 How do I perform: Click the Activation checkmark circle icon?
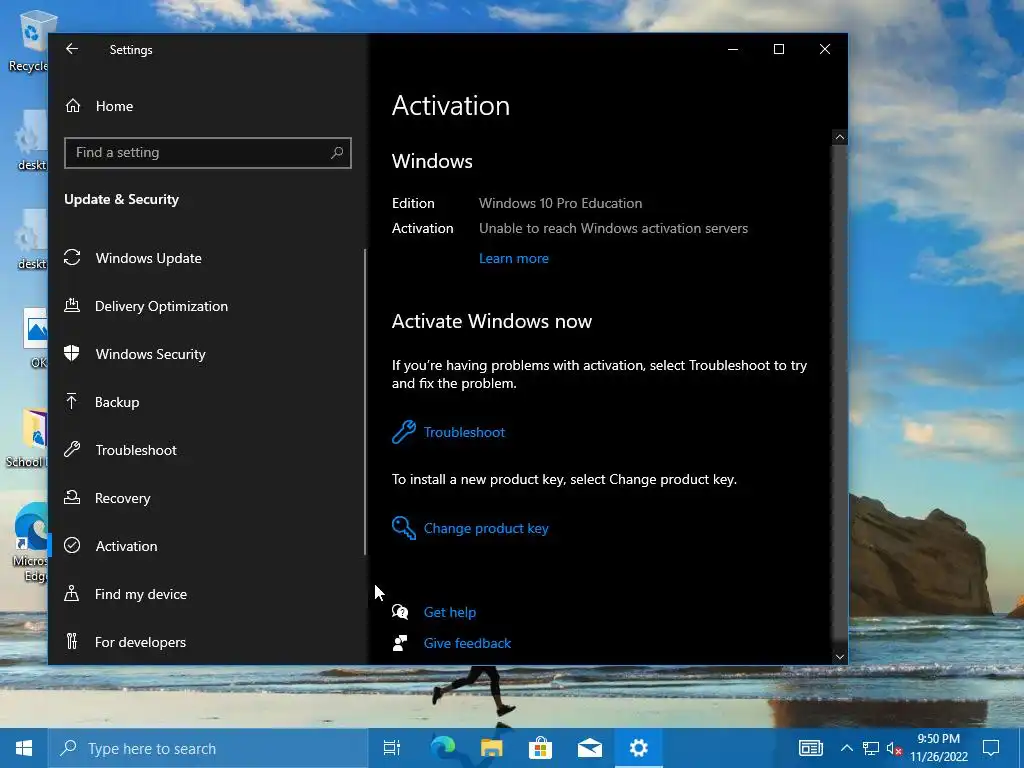click(72, 545)
